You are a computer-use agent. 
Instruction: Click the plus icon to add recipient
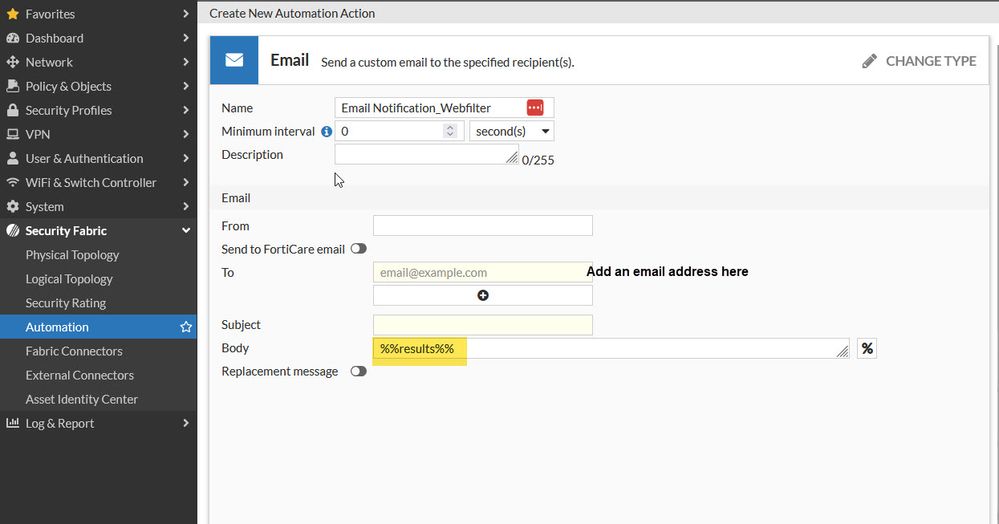click(483, 295)
